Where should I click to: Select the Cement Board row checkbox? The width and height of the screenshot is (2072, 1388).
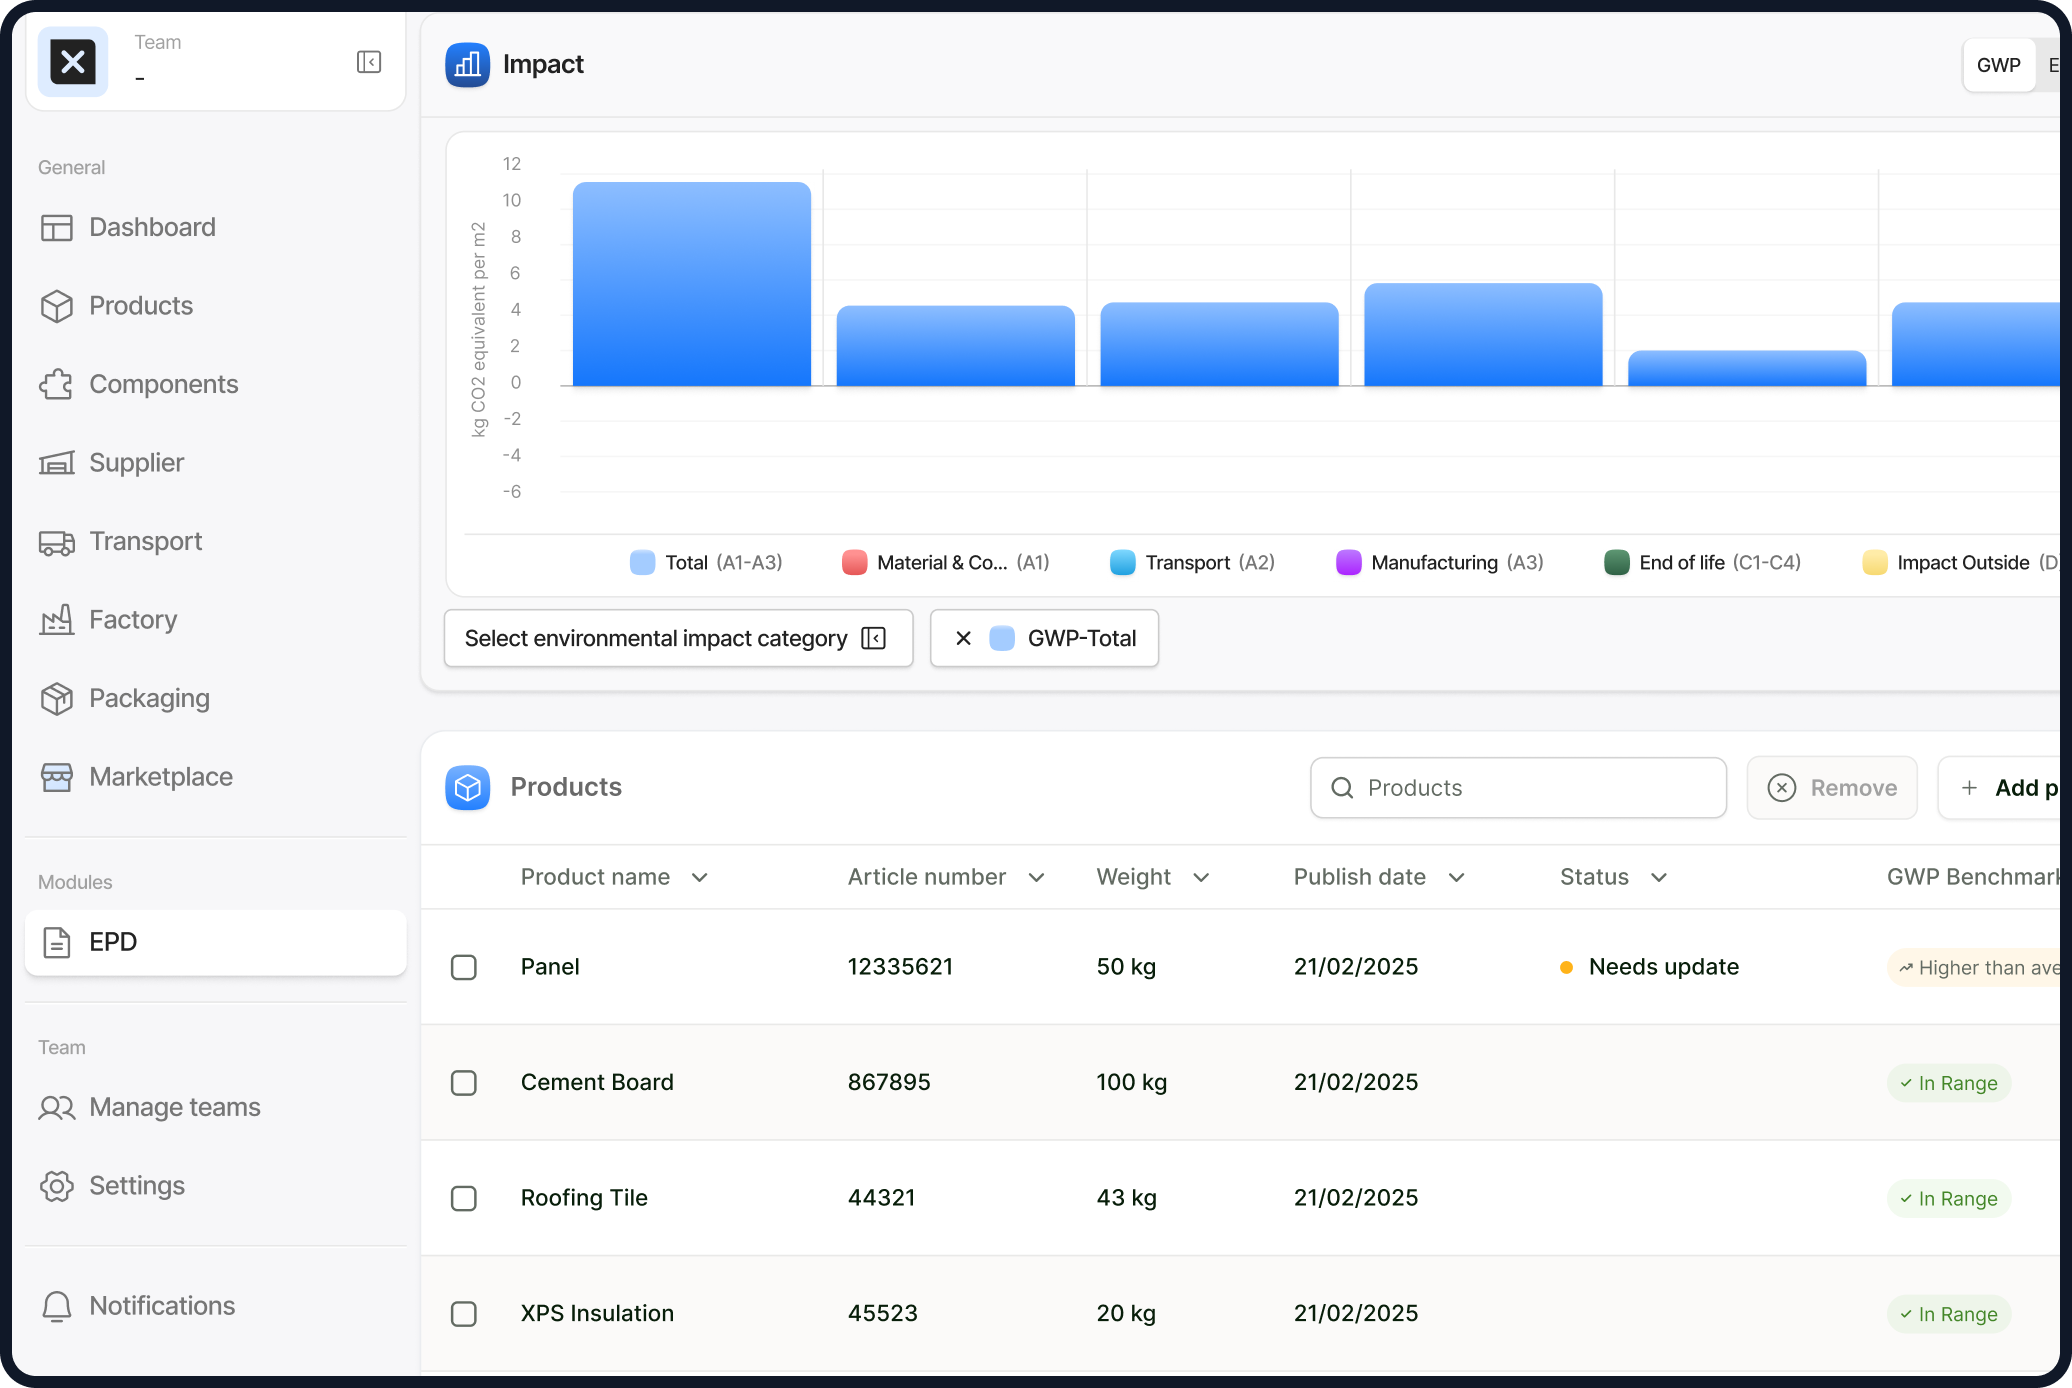coord(464,1082)
